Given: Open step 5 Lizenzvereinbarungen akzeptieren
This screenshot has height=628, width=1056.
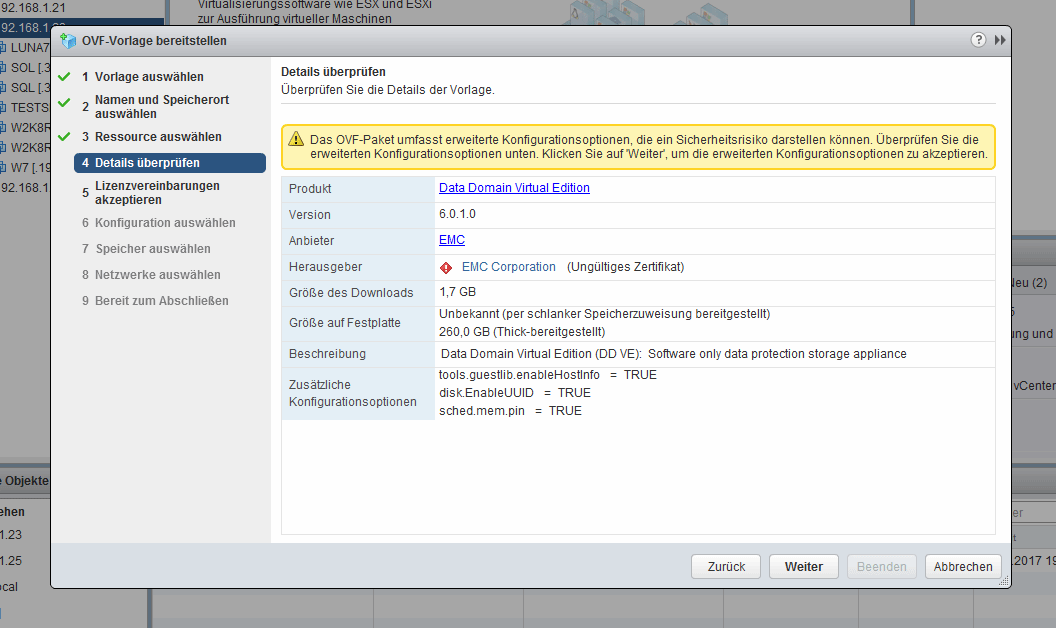Looking at the screenshot, I should 157,193.
